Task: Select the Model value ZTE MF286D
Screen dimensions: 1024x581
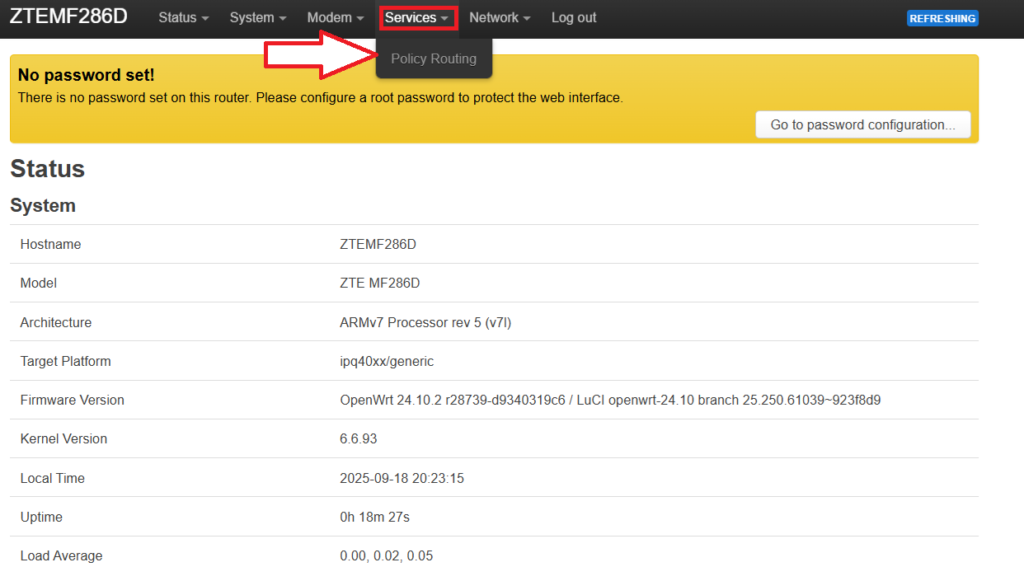Action: [380, 283]
